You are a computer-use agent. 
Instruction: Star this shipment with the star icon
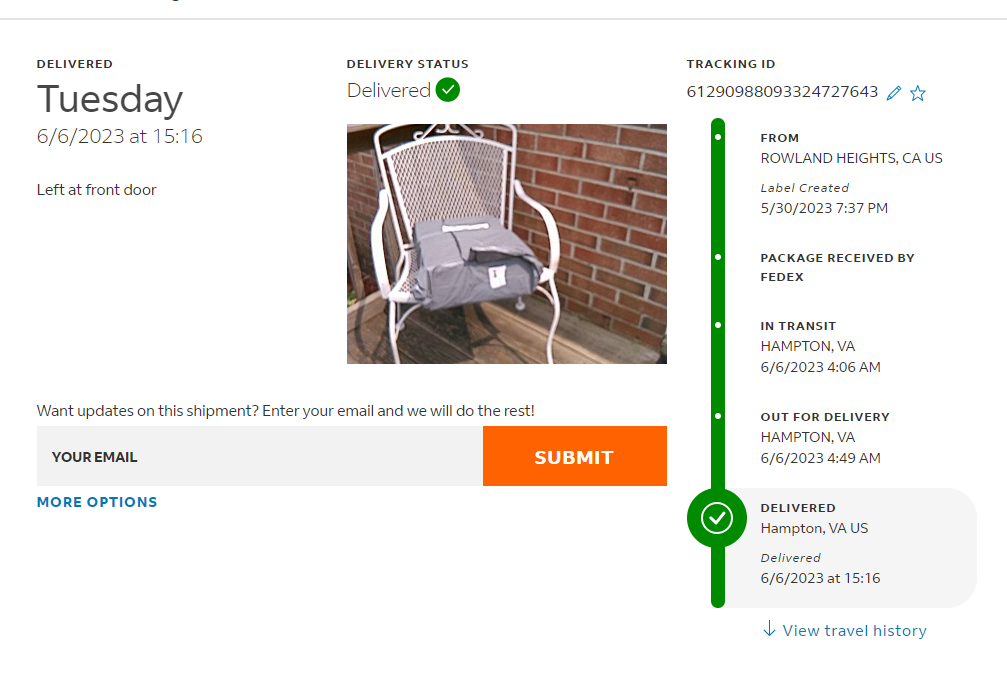(x=918, y=93)
